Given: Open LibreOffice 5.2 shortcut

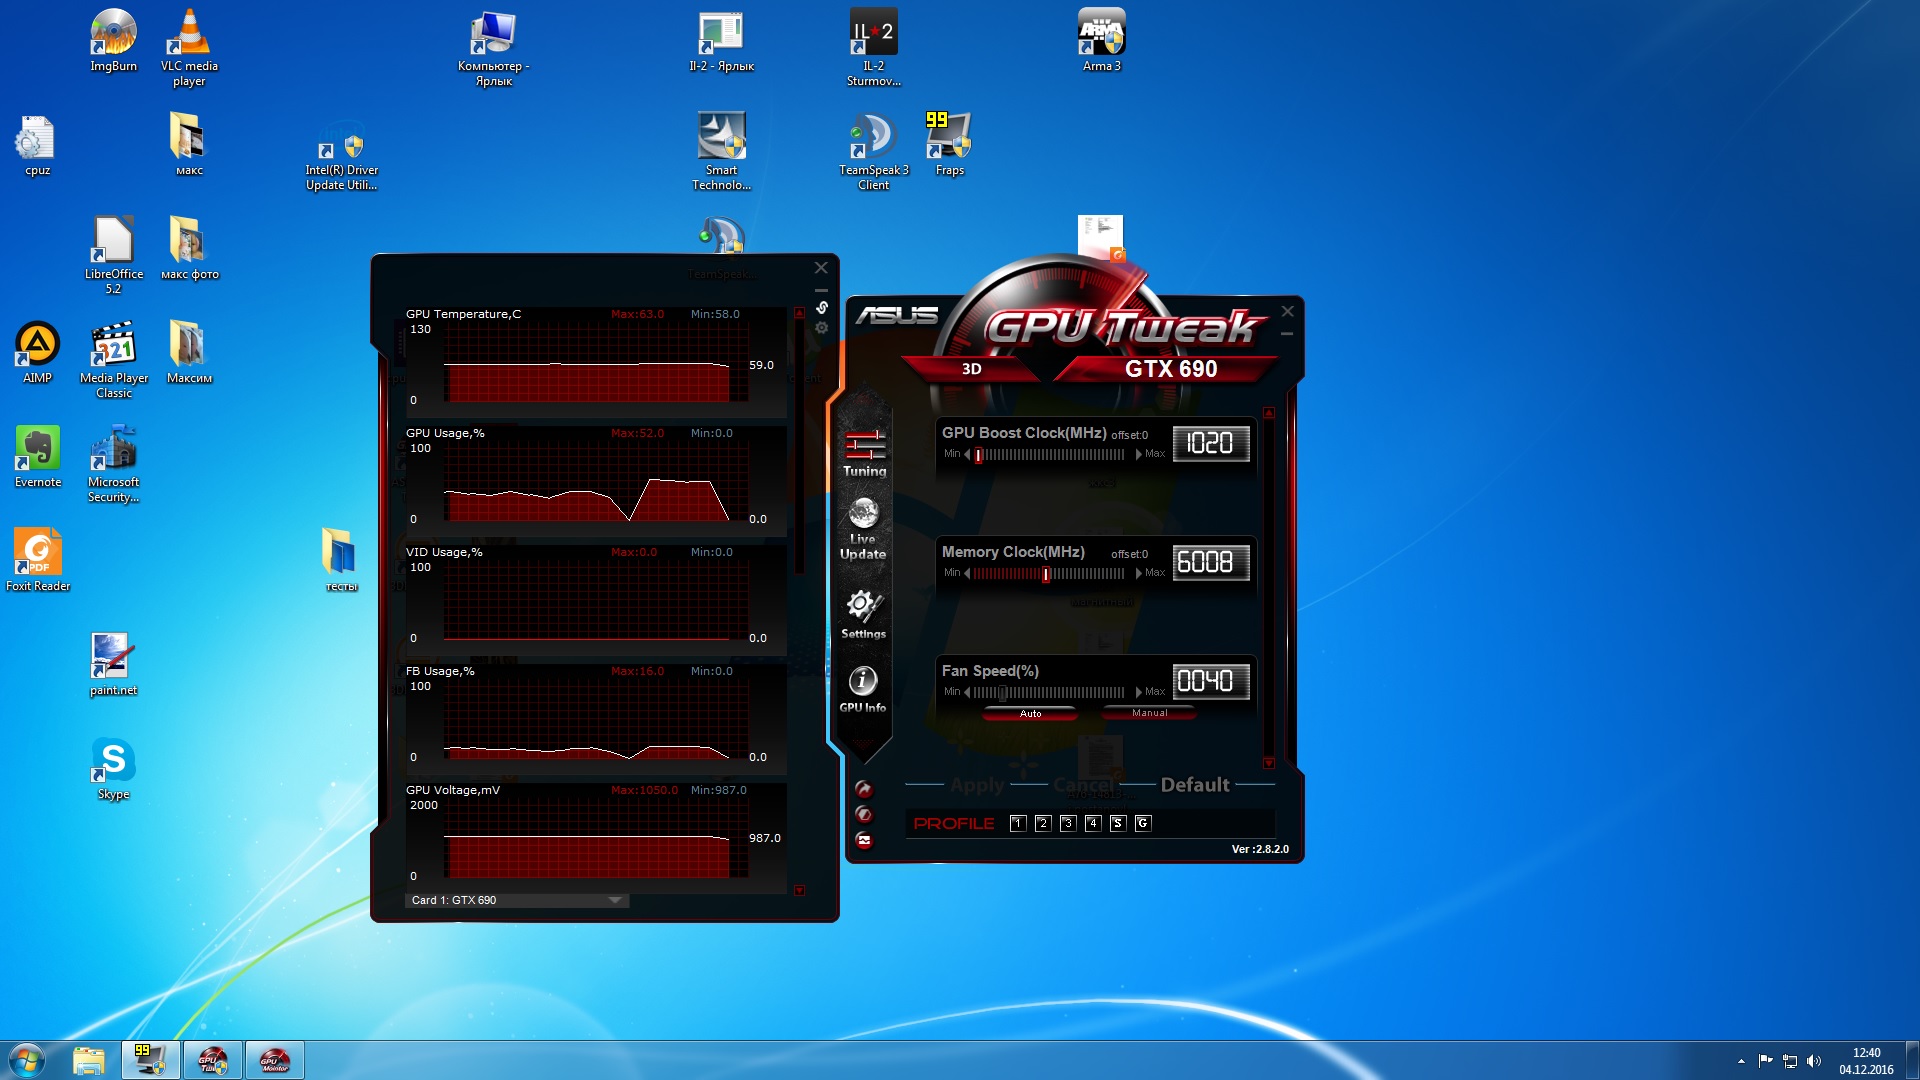Looking at the screenshot, I should tap(114, 255).
